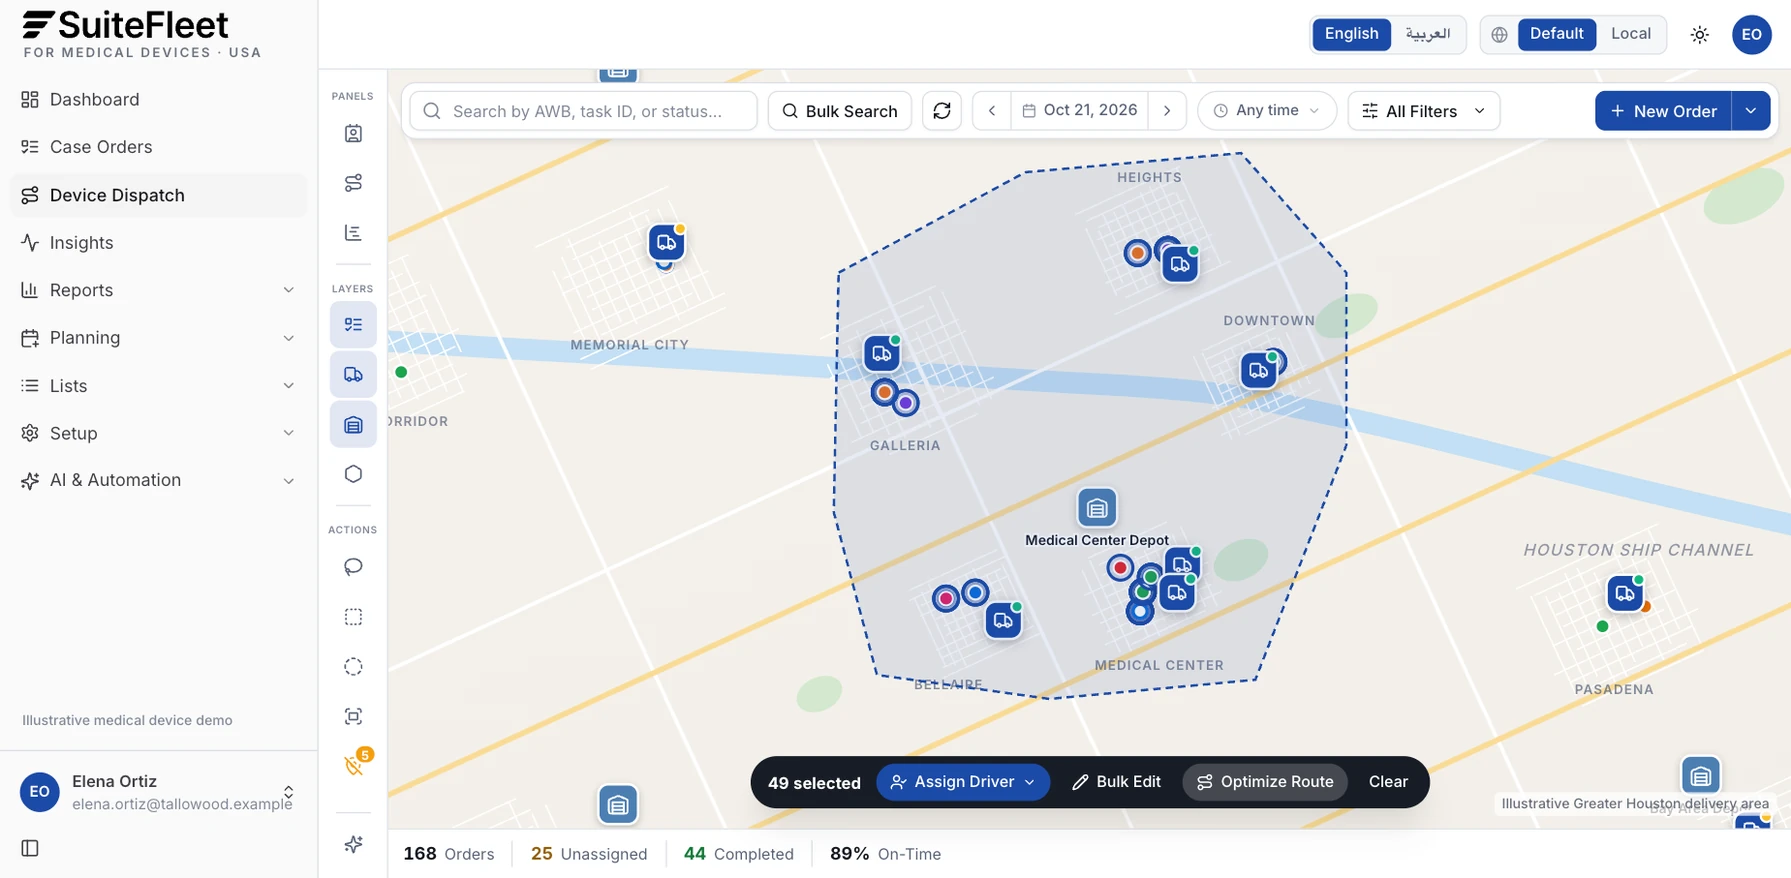Go to the next date
The width and height of the screenshot is (1791, 878).
pyautogui.click(x=1167, y=111)
